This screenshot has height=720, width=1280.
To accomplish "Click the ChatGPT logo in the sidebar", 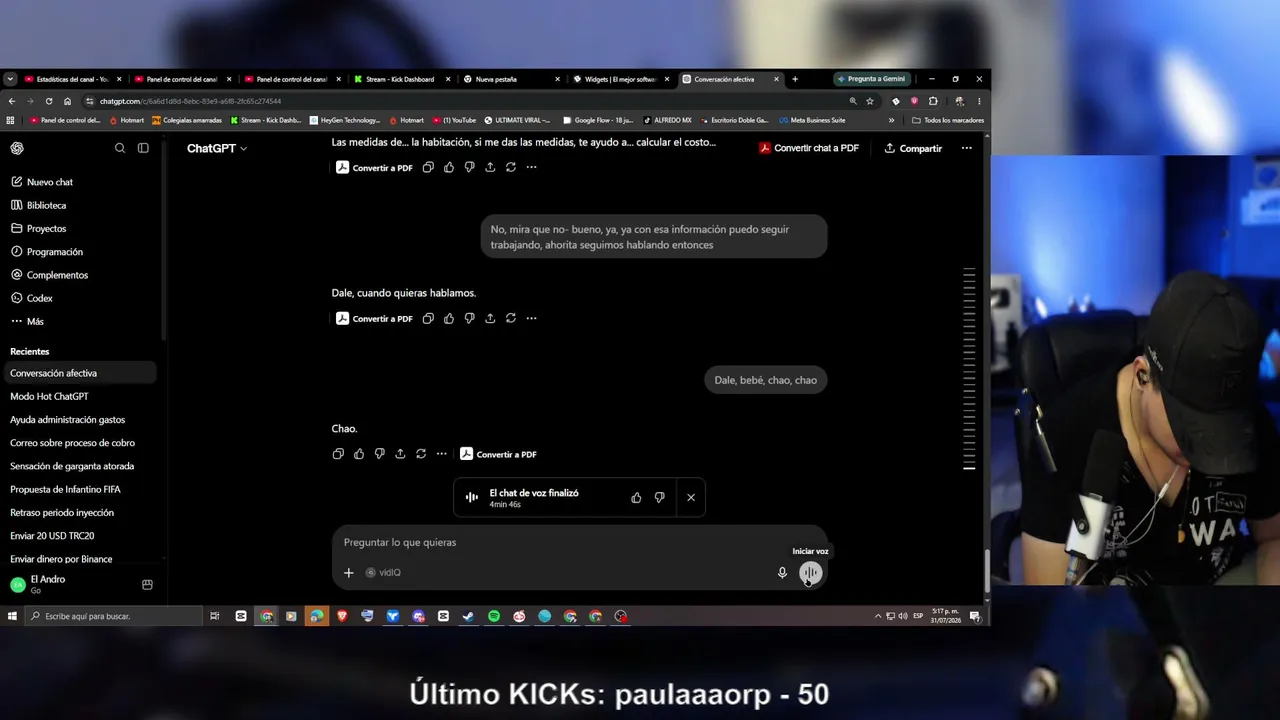I will 17,148.
